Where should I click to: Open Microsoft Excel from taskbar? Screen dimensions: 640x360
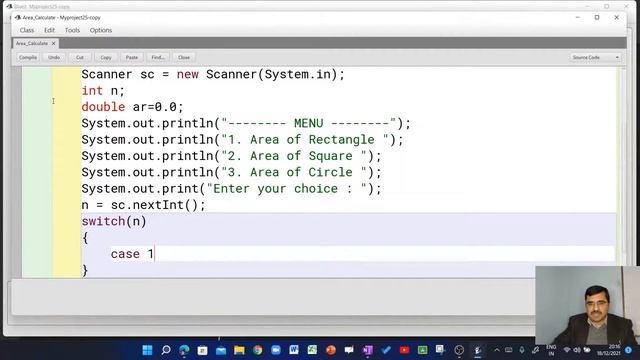pyautogui.click(x=312, y=350)
